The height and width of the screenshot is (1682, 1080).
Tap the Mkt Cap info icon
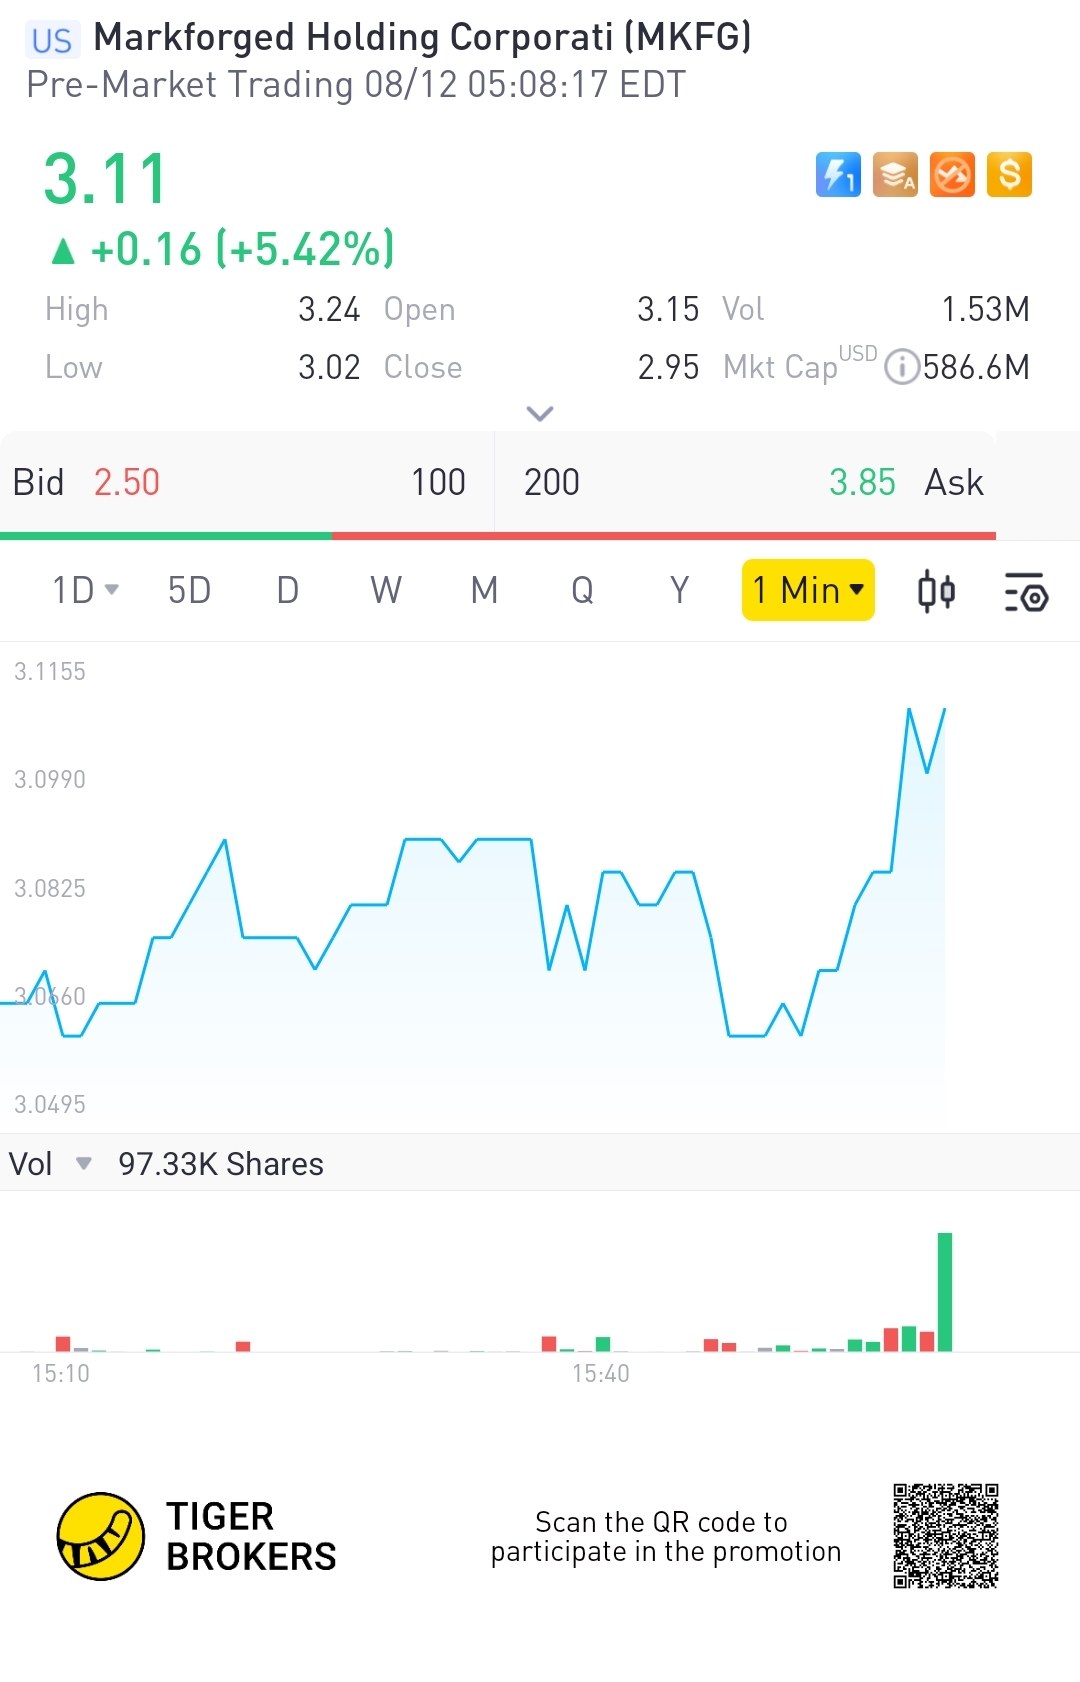point(902,367)
